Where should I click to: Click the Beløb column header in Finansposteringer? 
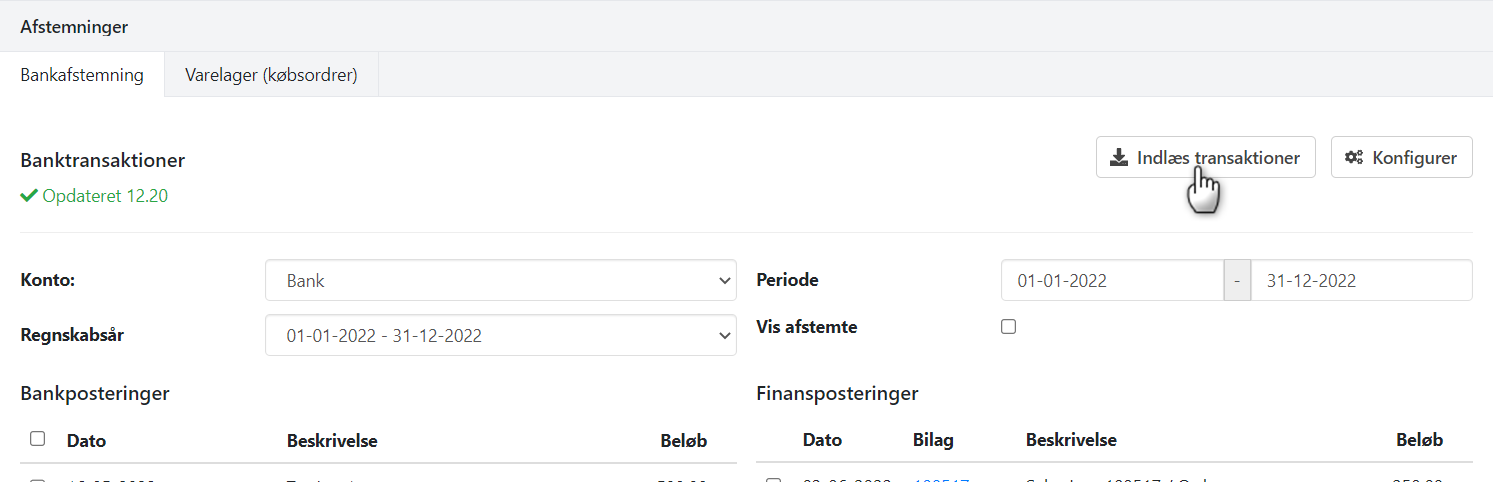tap(1420, 440)
